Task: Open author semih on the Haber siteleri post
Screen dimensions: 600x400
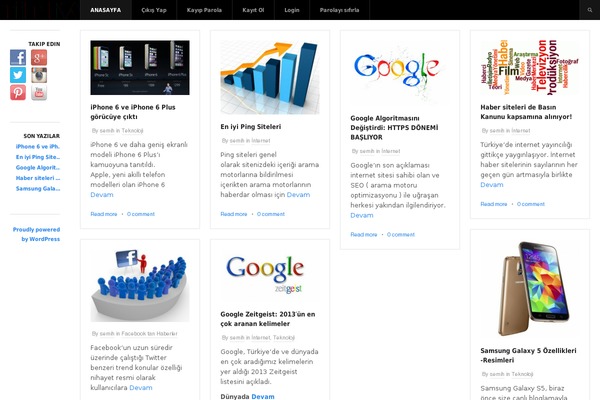Action: click(497, 131)
